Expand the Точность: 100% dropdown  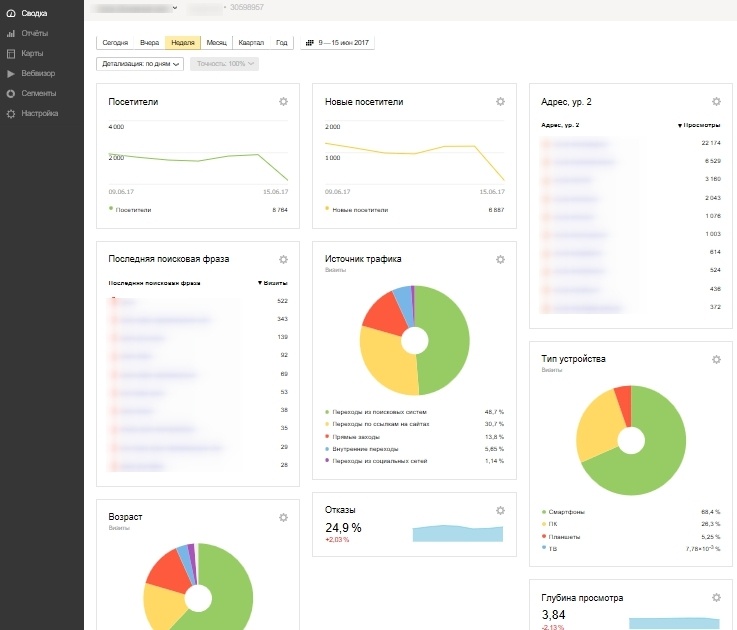[225, 64]
